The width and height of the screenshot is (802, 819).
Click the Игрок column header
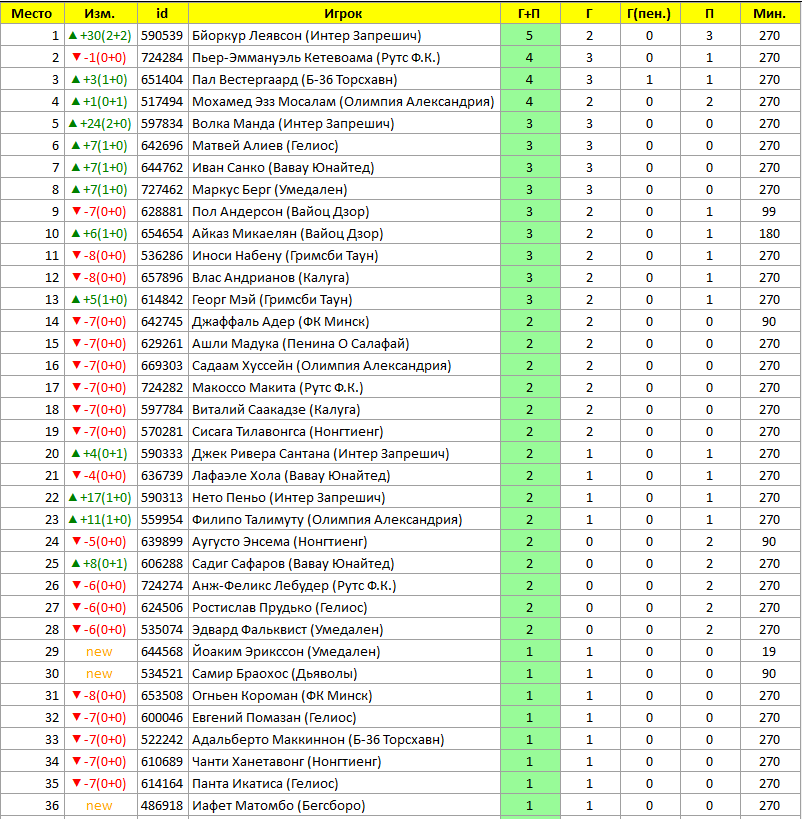click(344, 13)
